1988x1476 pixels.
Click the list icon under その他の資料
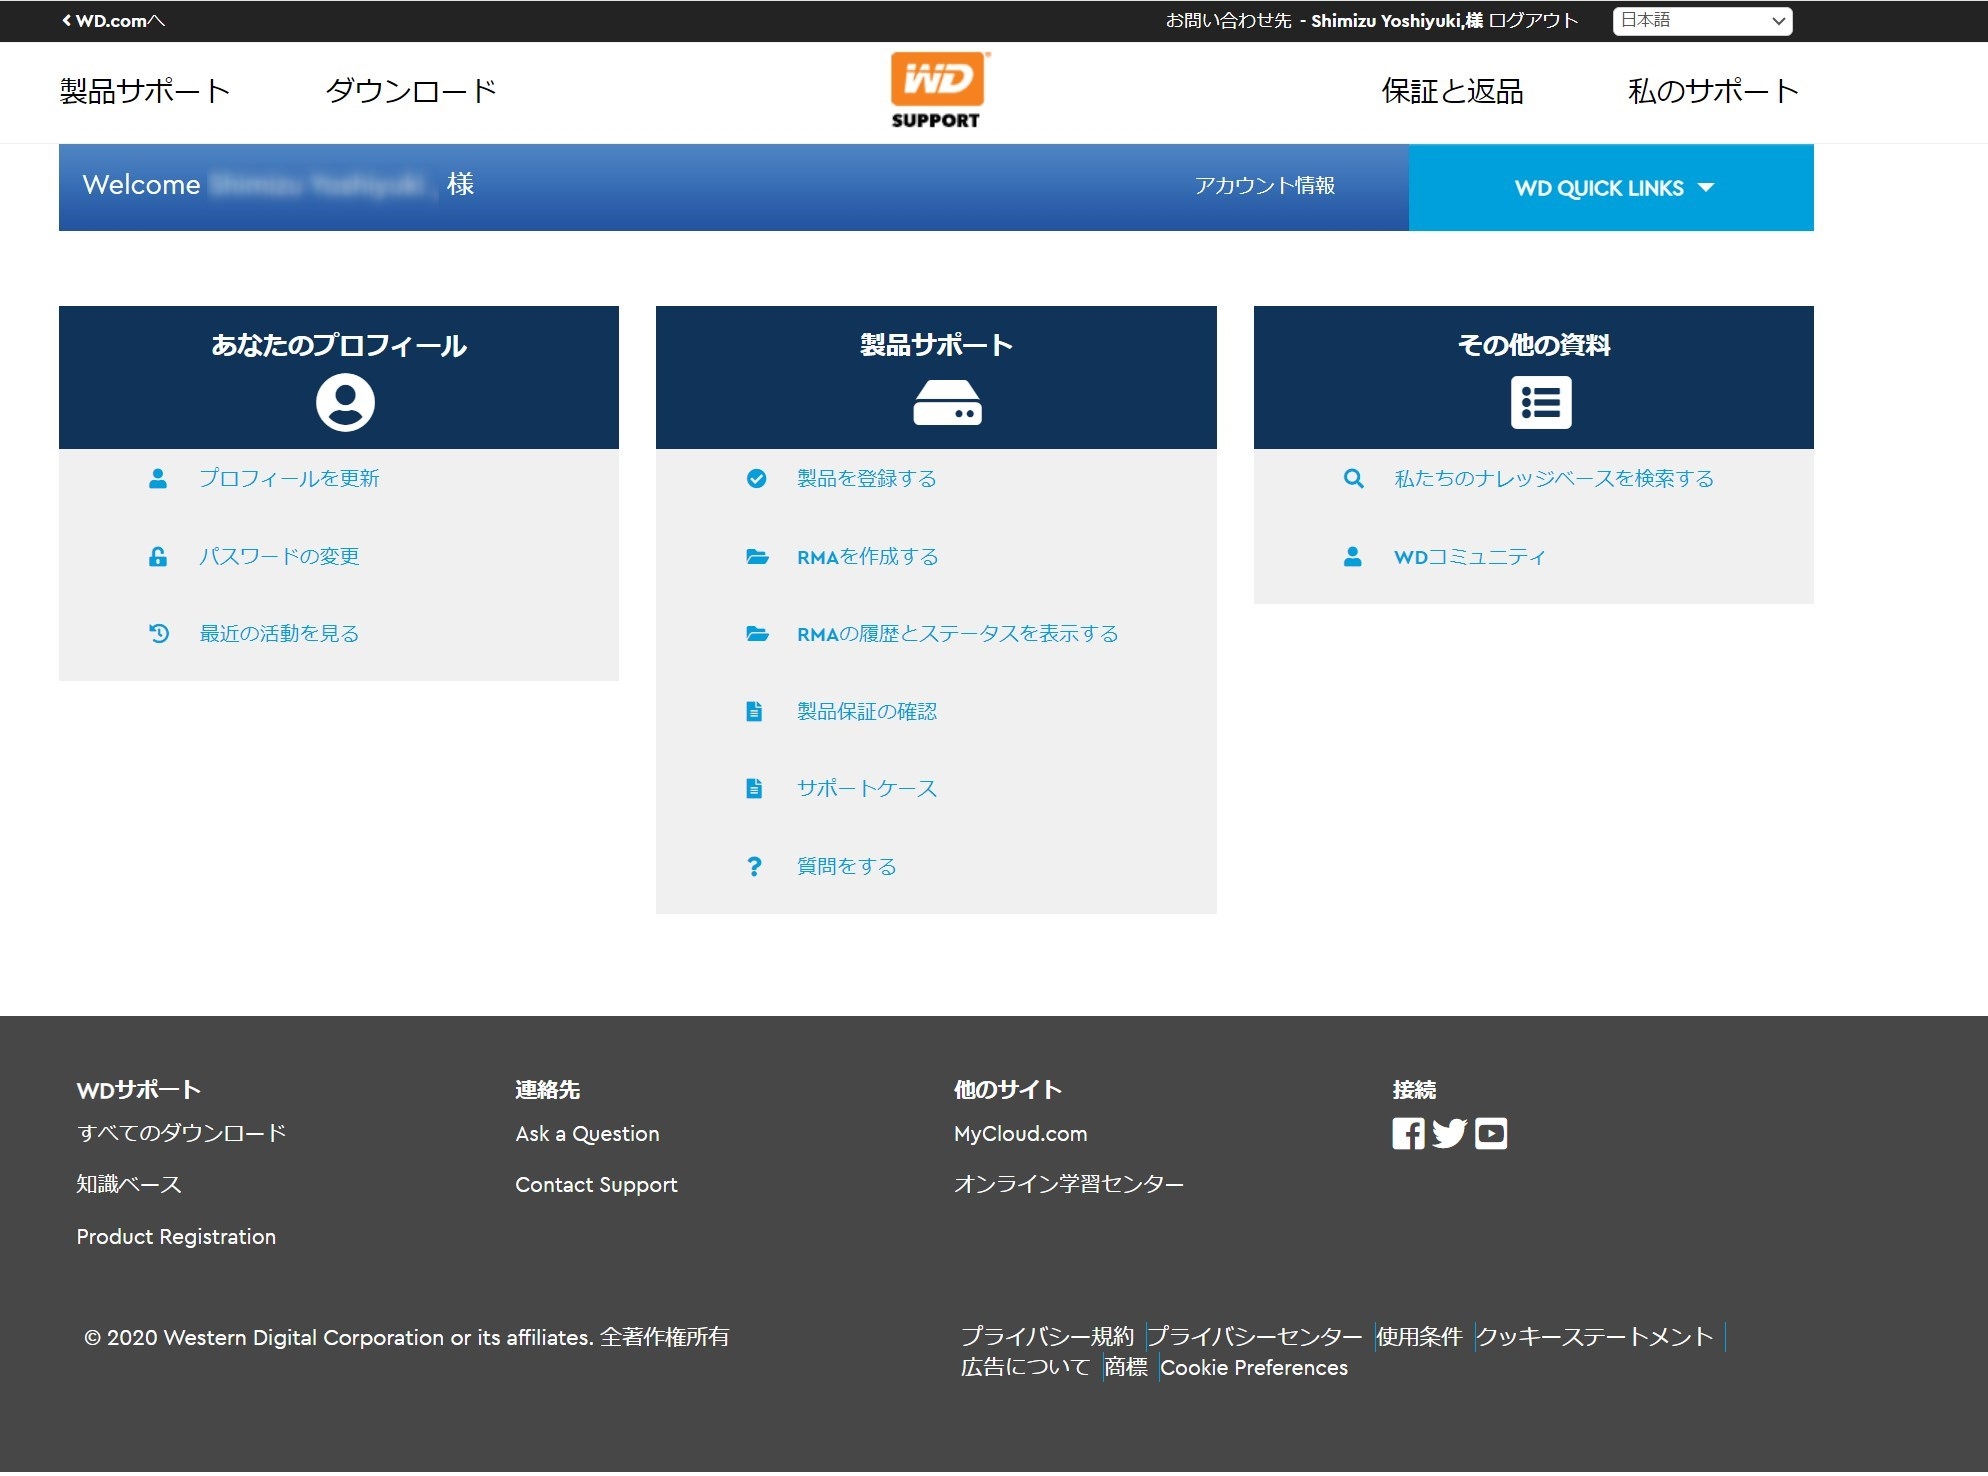1540,403
